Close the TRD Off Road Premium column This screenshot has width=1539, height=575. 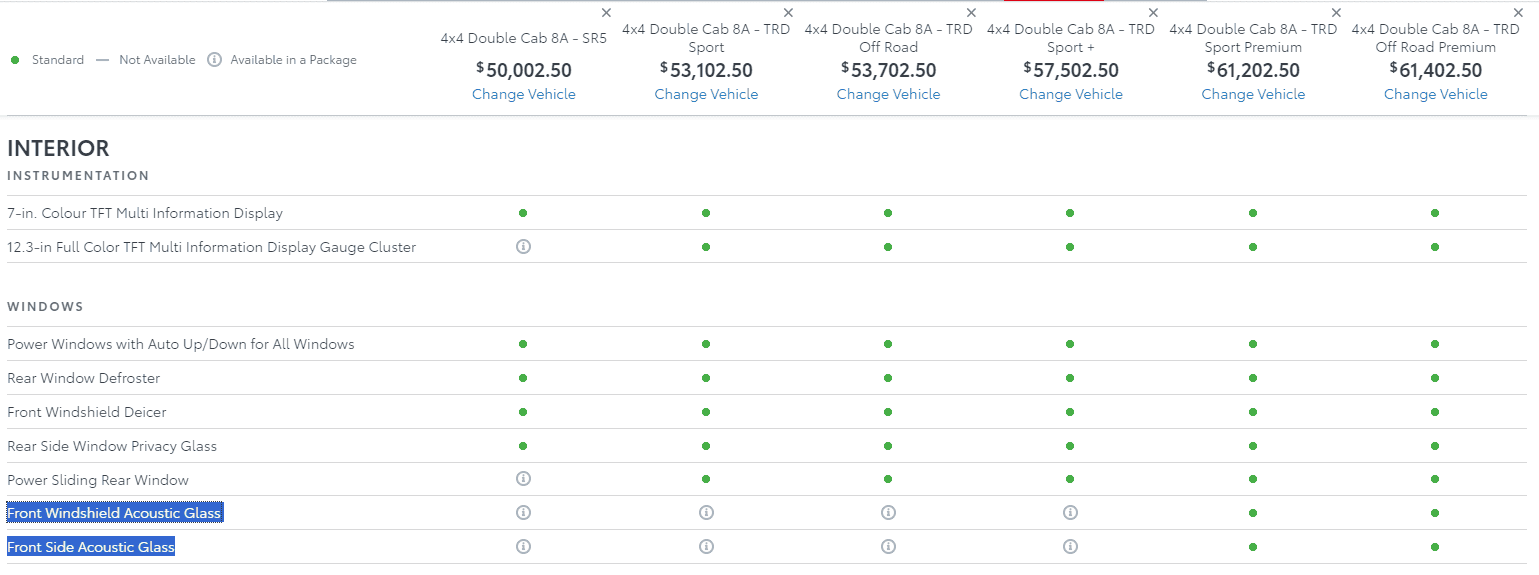point(1518,13)
